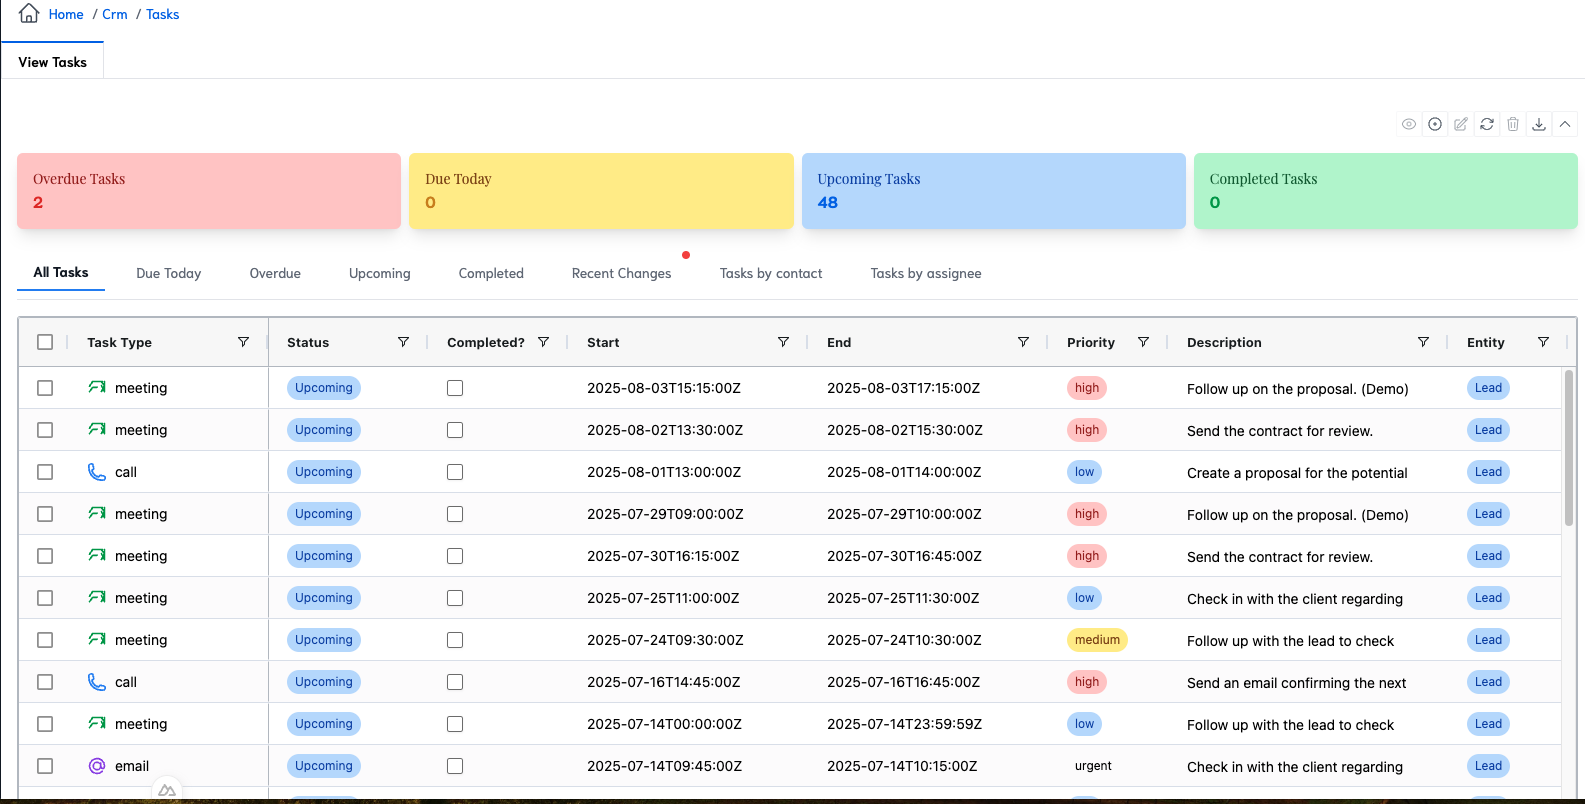Click the meeting icon in the 2025-07-30 row
The width and height of the screenshot is (1585, 804).
coord(97,555)
